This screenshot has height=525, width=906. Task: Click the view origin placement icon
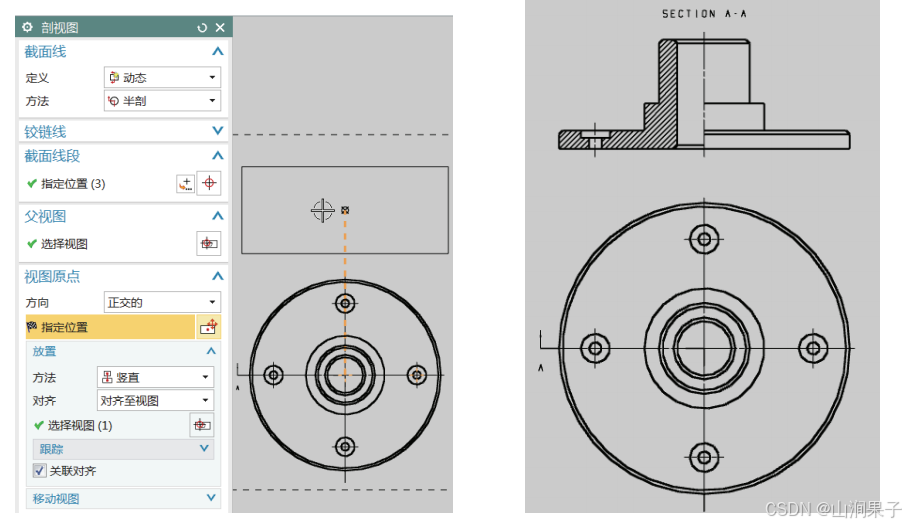coord(208,327)
